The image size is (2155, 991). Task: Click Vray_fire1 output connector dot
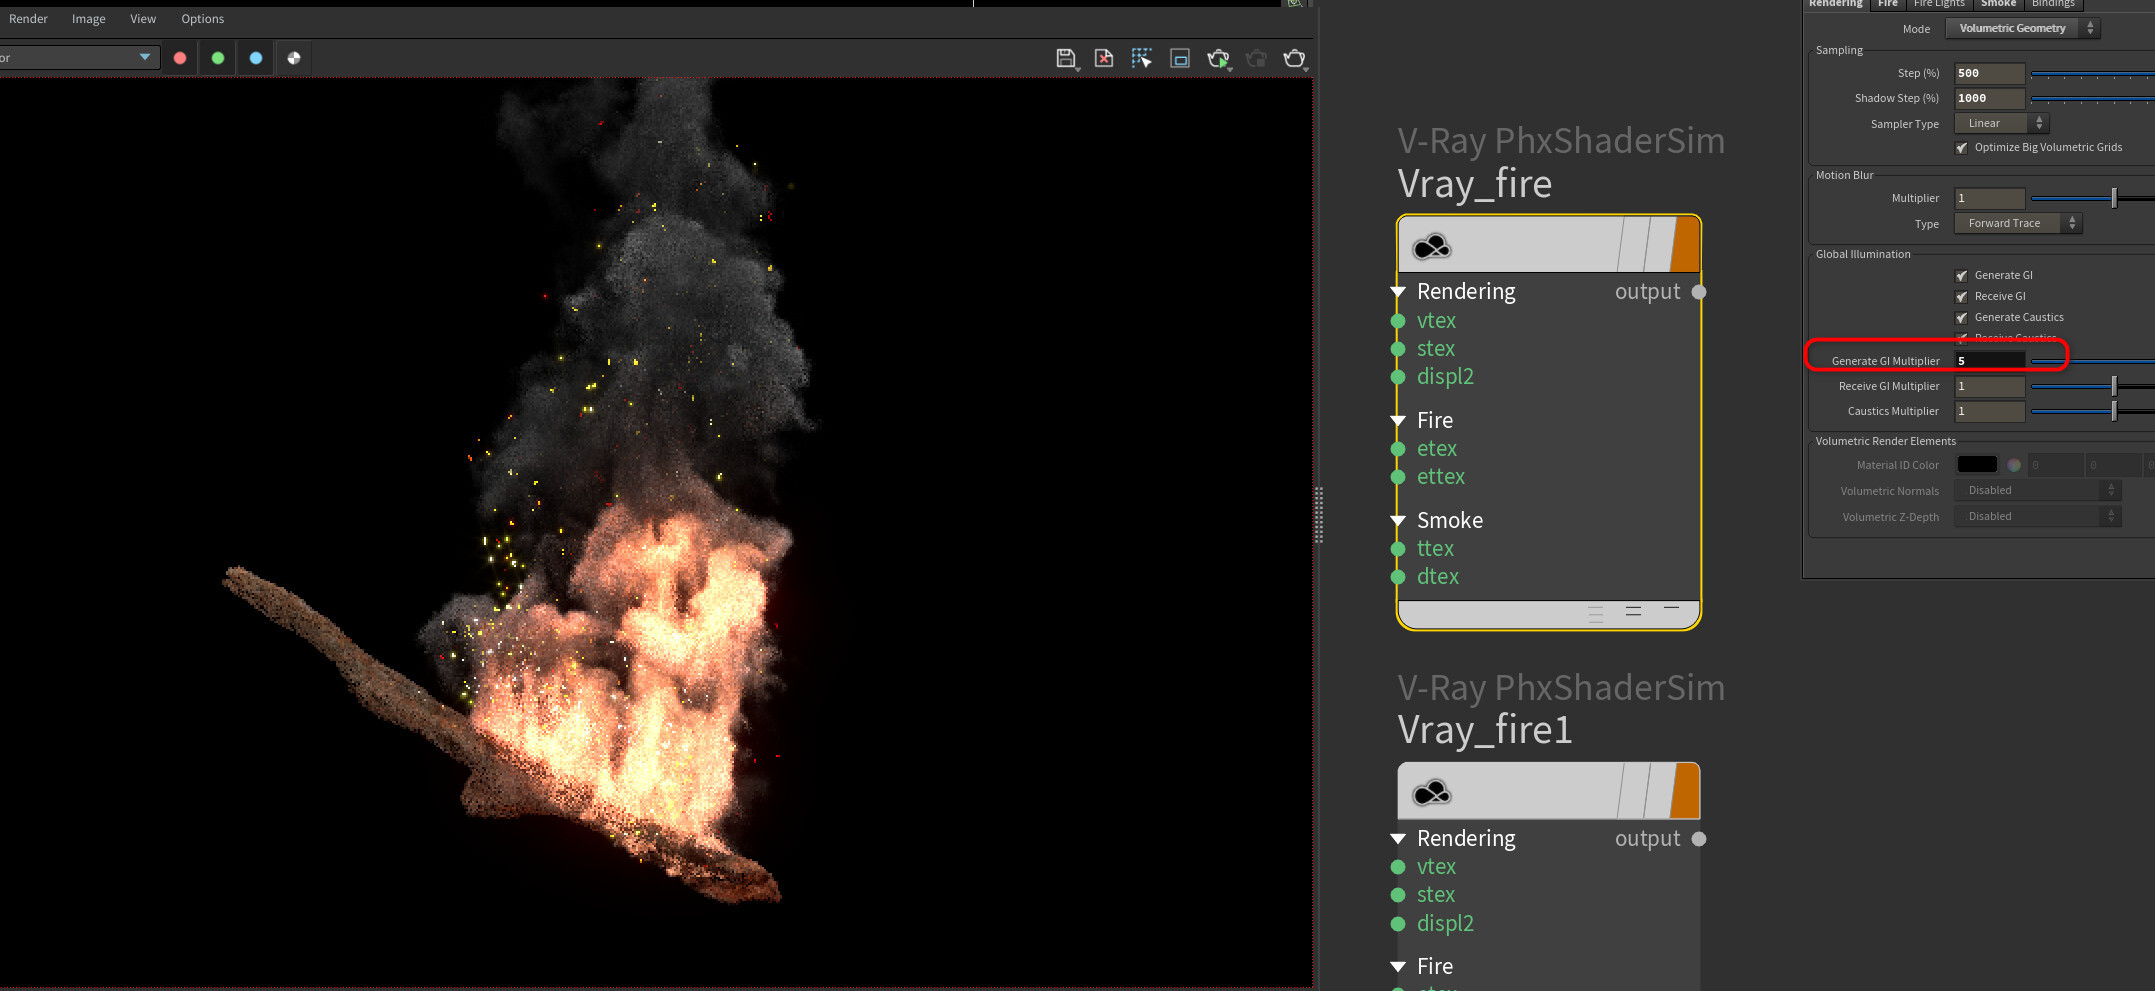pos(1699,839)
